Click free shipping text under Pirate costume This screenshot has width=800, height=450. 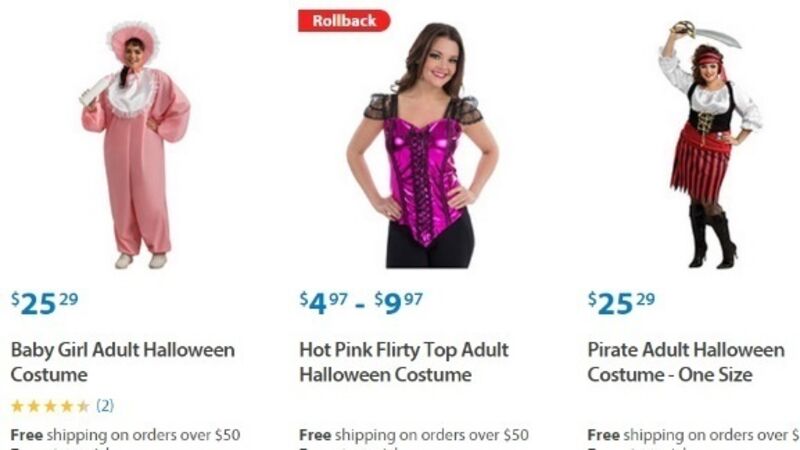tap(693, 435)
